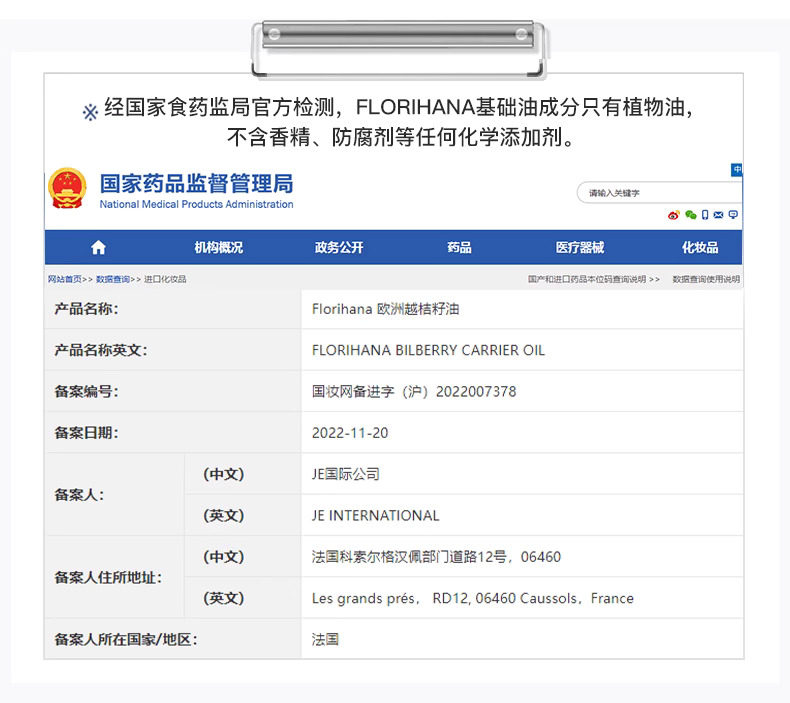Screen dimensions: 790x703
Task: Click (英文) label beside JE INTERNATIONAL
Action: (224, 516)
